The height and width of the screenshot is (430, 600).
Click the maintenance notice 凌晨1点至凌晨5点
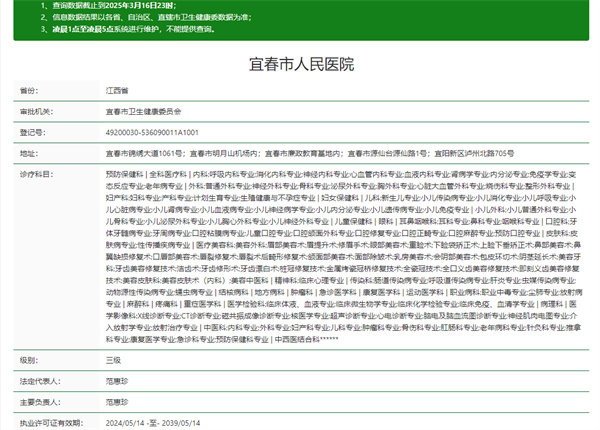click(128, 29)
